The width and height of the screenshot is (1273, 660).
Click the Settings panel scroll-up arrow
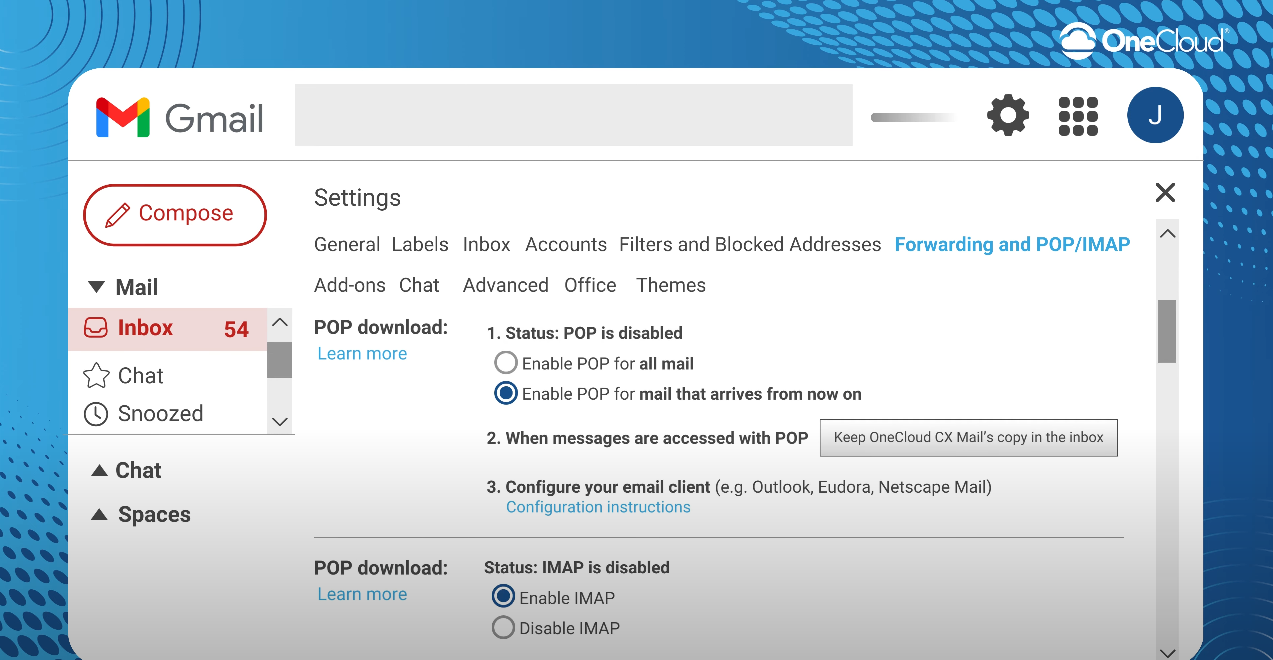pos(1167,233)
